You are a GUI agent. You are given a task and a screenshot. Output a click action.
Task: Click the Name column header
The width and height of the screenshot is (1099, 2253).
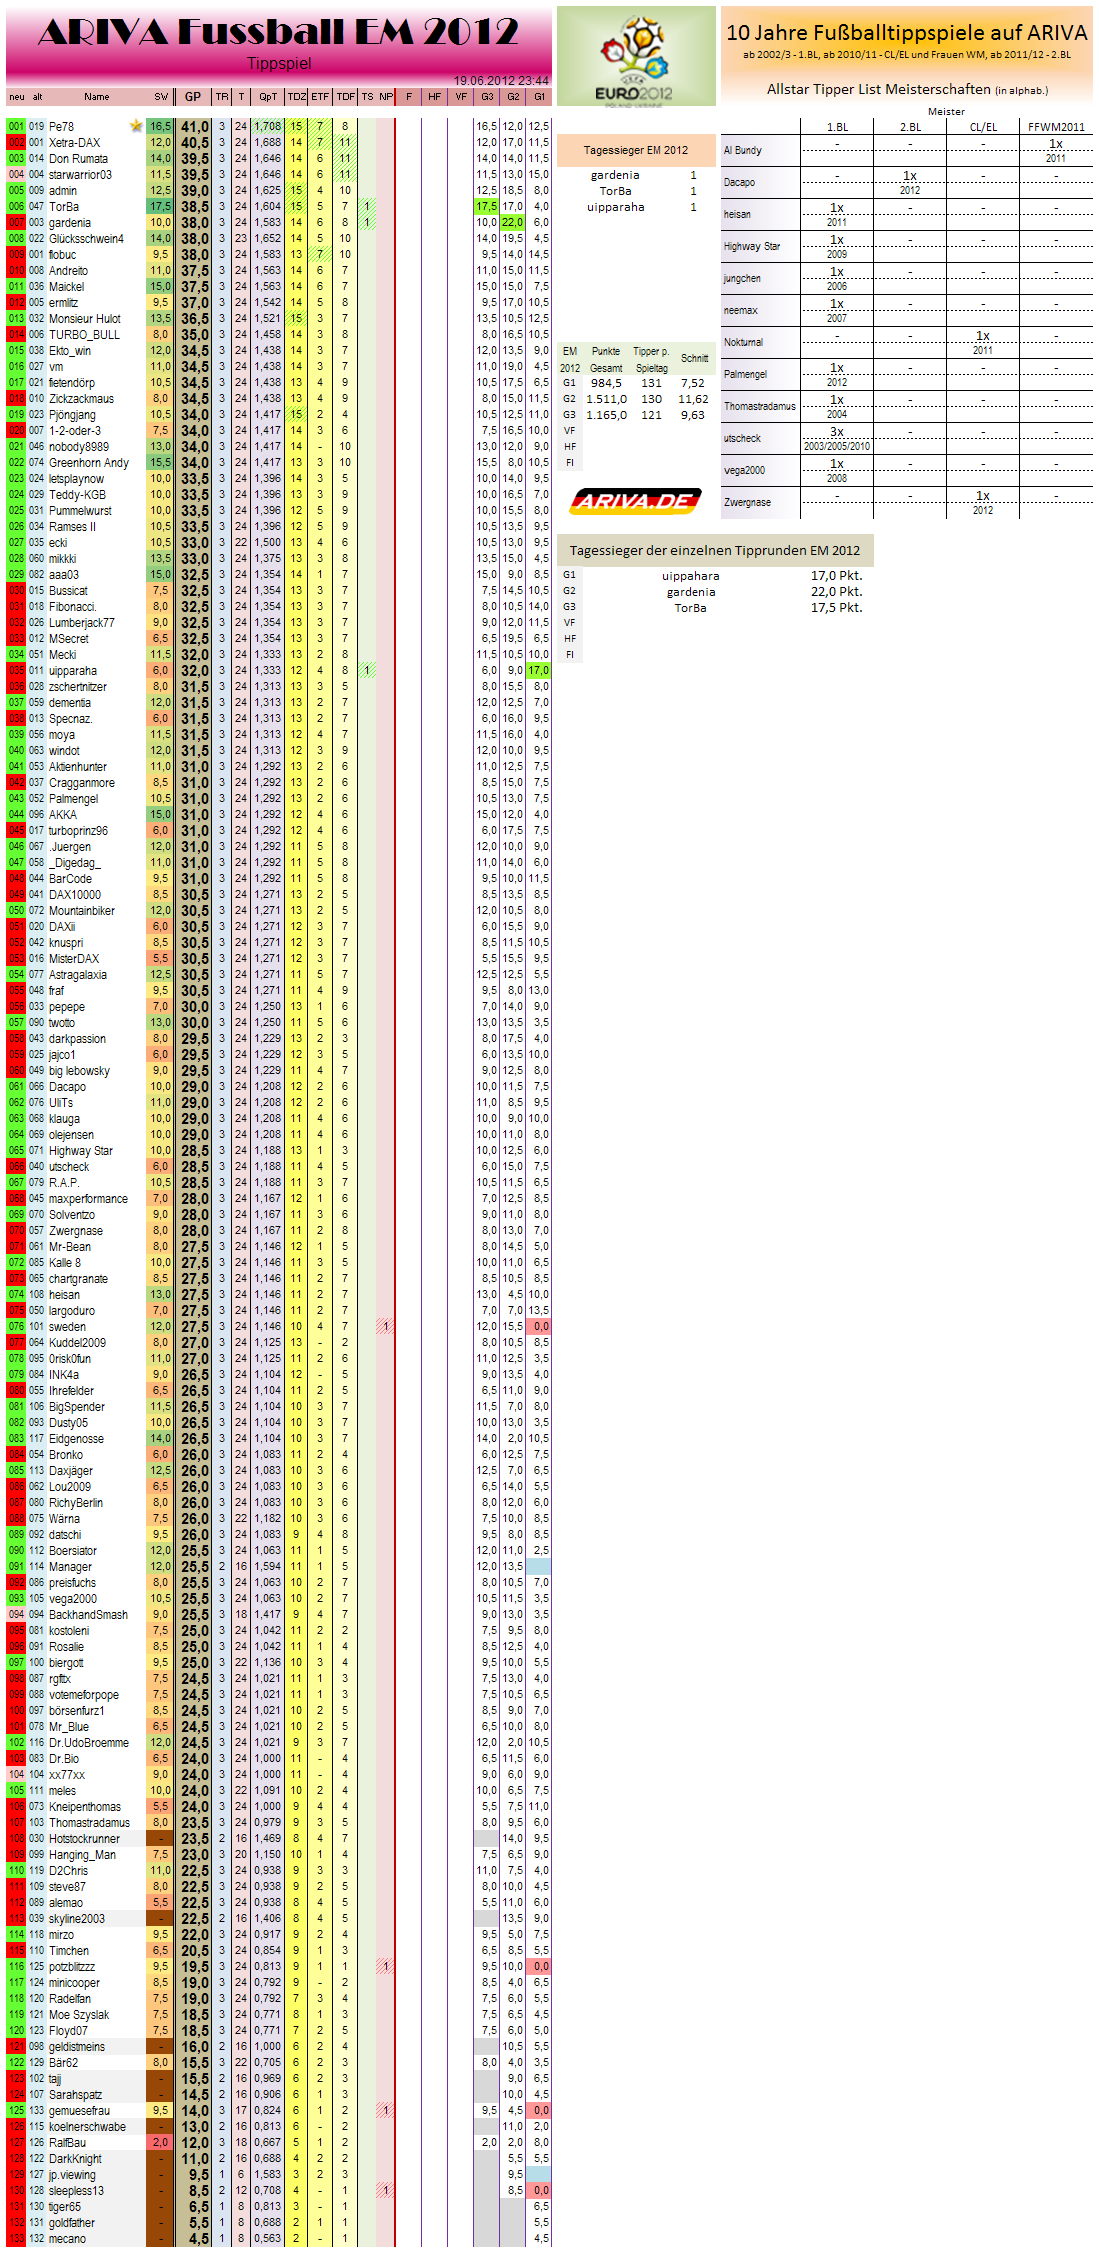pyautogui.click(x=97, y=97)
